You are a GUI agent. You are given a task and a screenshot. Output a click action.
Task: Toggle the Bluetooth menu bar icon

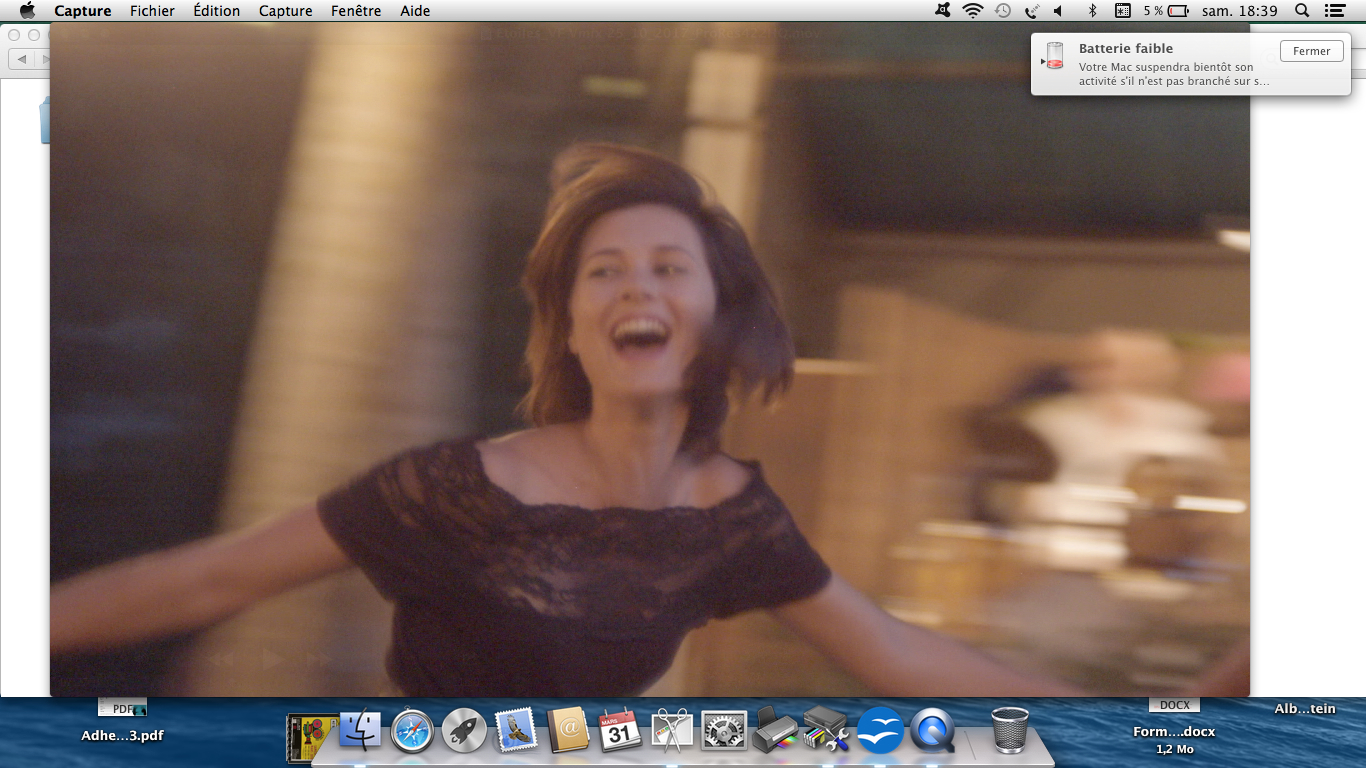pos(1092,11)
